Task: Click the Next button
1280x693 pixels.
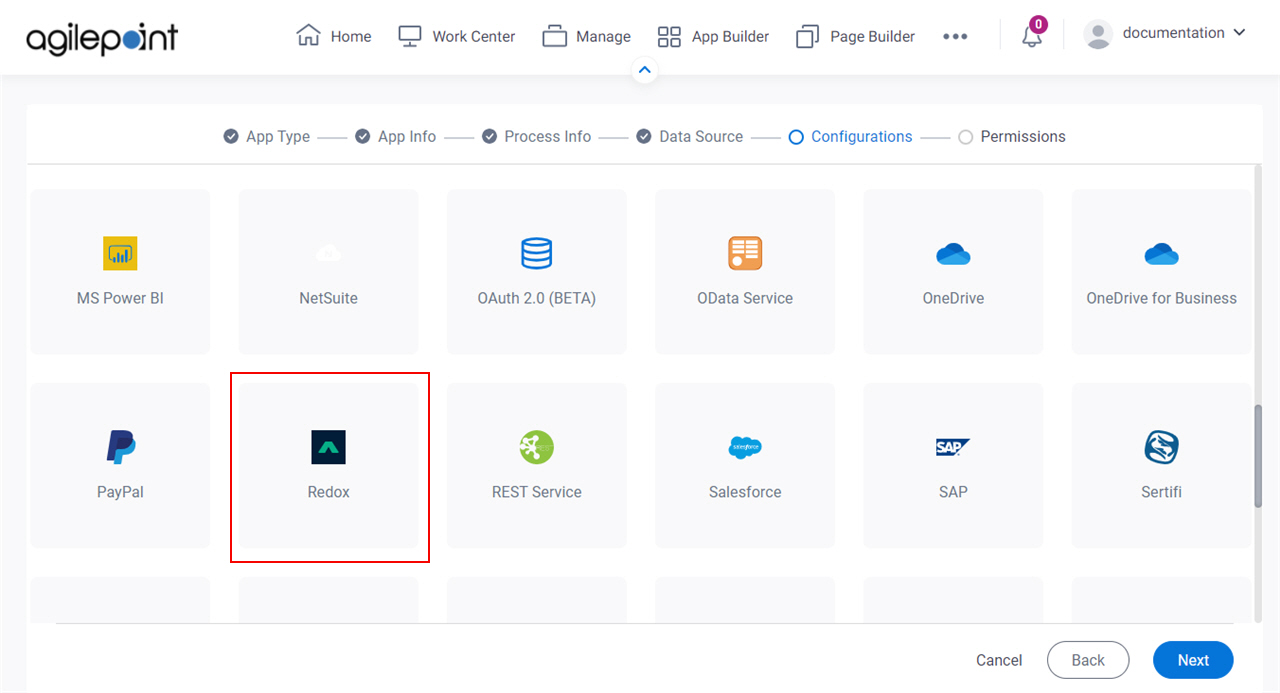Action: click(x=1193, y=660)
